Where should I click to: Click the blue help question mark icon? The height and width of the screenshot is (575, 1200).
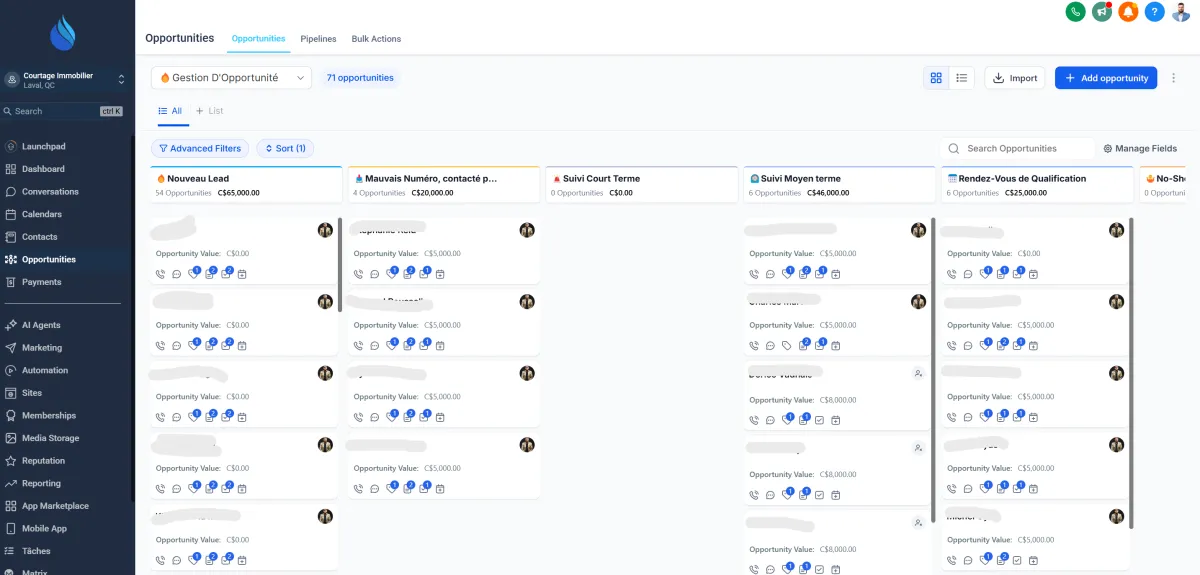[x=1154, y=12]
